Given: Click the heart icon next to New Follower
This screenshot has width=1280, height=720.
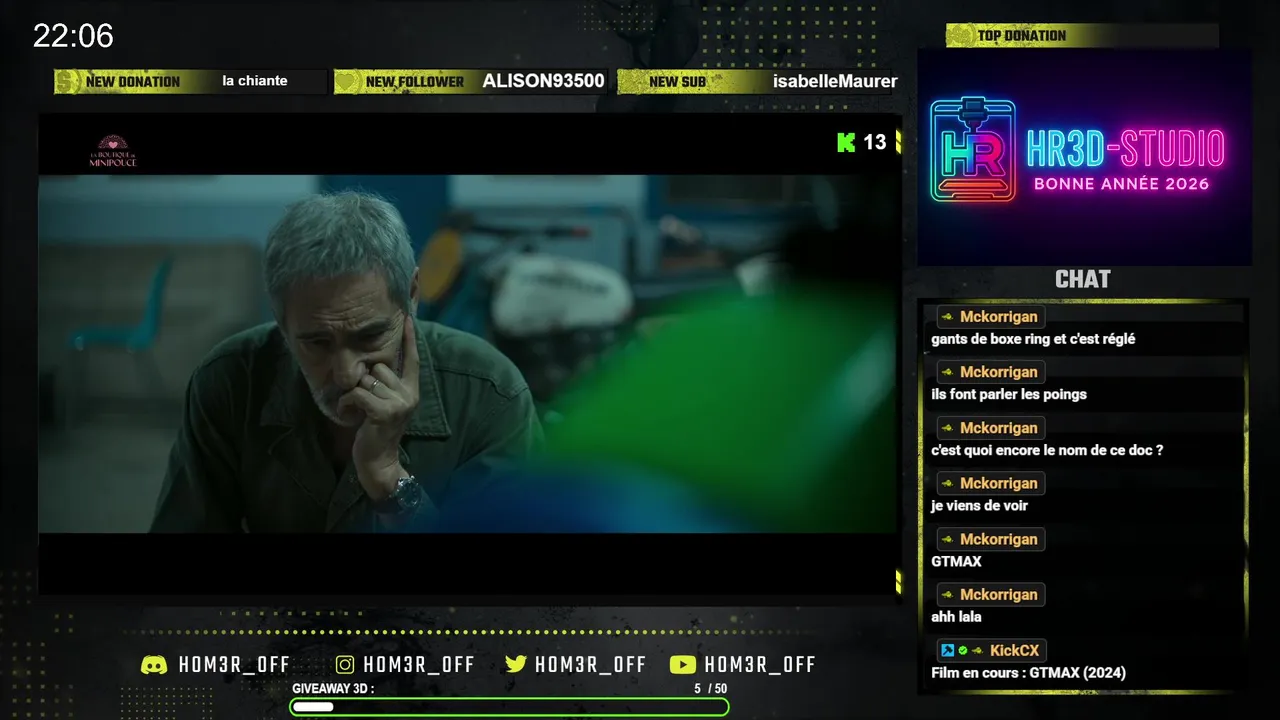Looking at the screenshot, I should click(347, 82).
